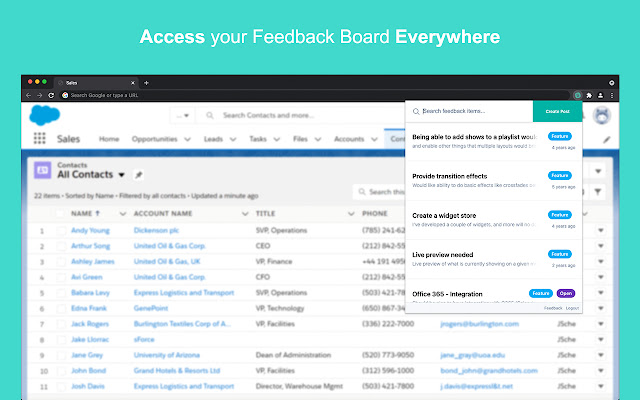Screen dimensions: 640x400
Task: Open the Salesforce cloud logo
Action: pyautogui.click(x=45, y=115)
